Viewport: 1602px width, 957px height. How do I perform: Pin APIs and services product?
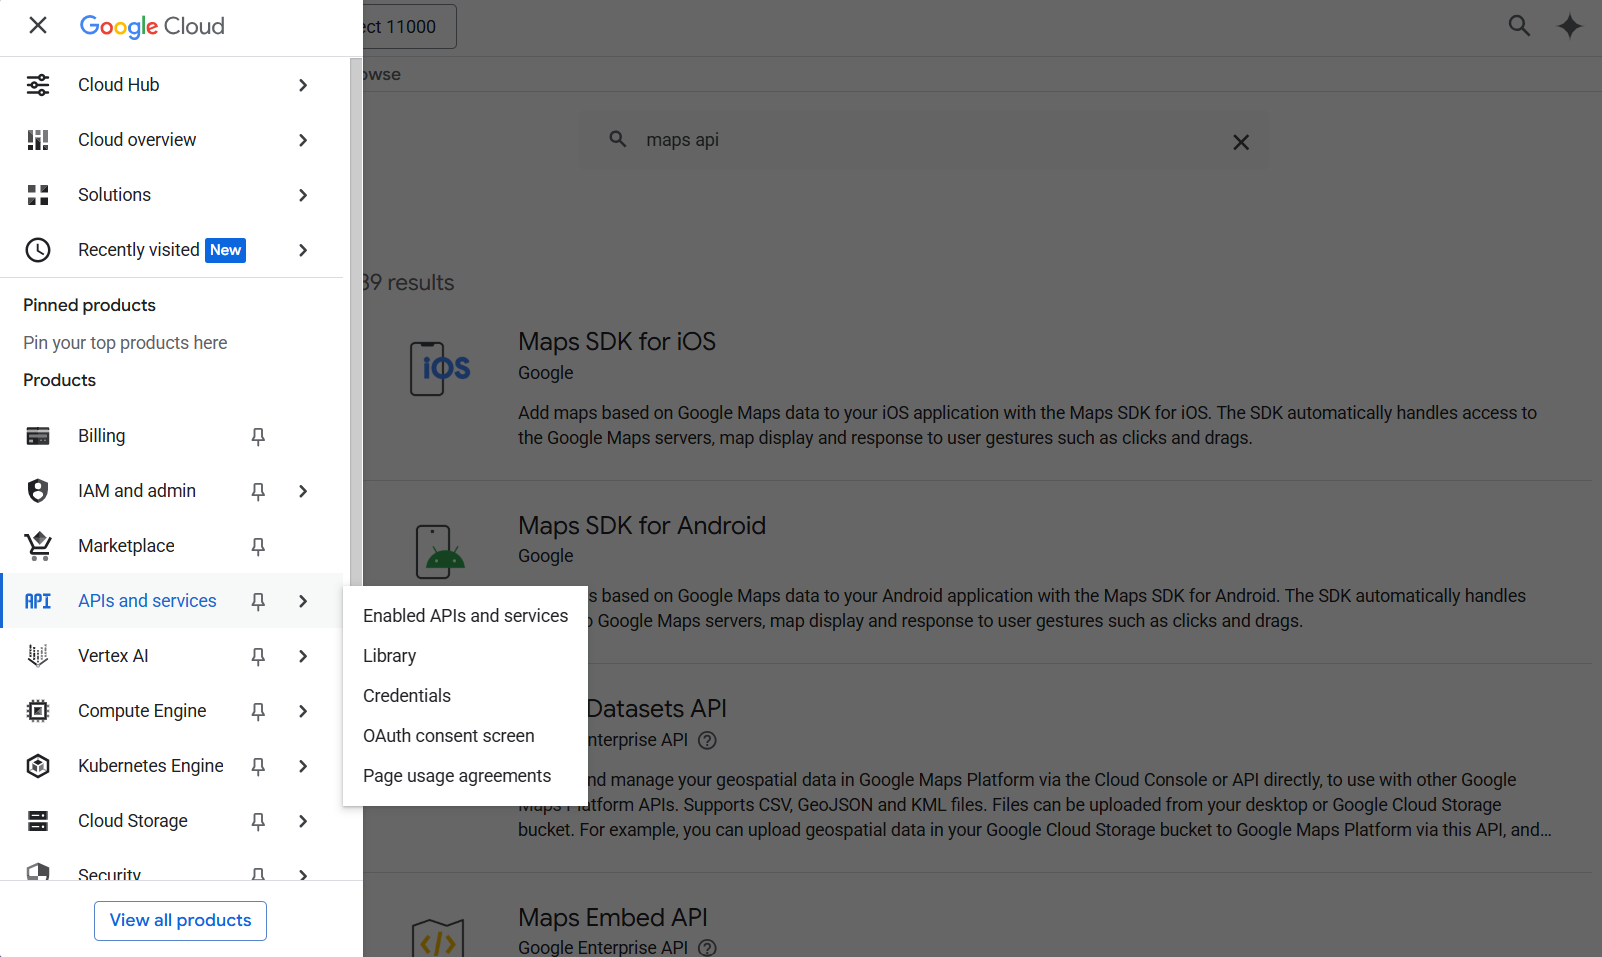(258, 601)
